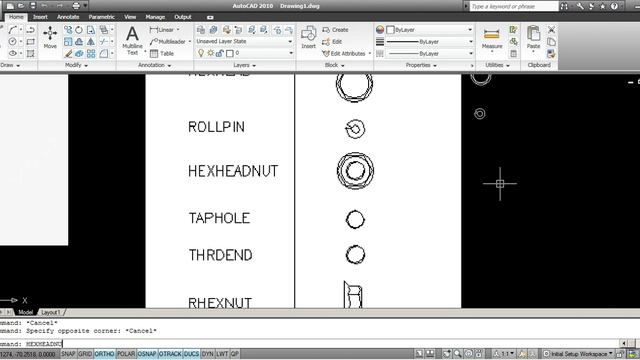Click the Quick Access Plot printer icon
This screenshot has height=360, width=640.
click(76, 6)
